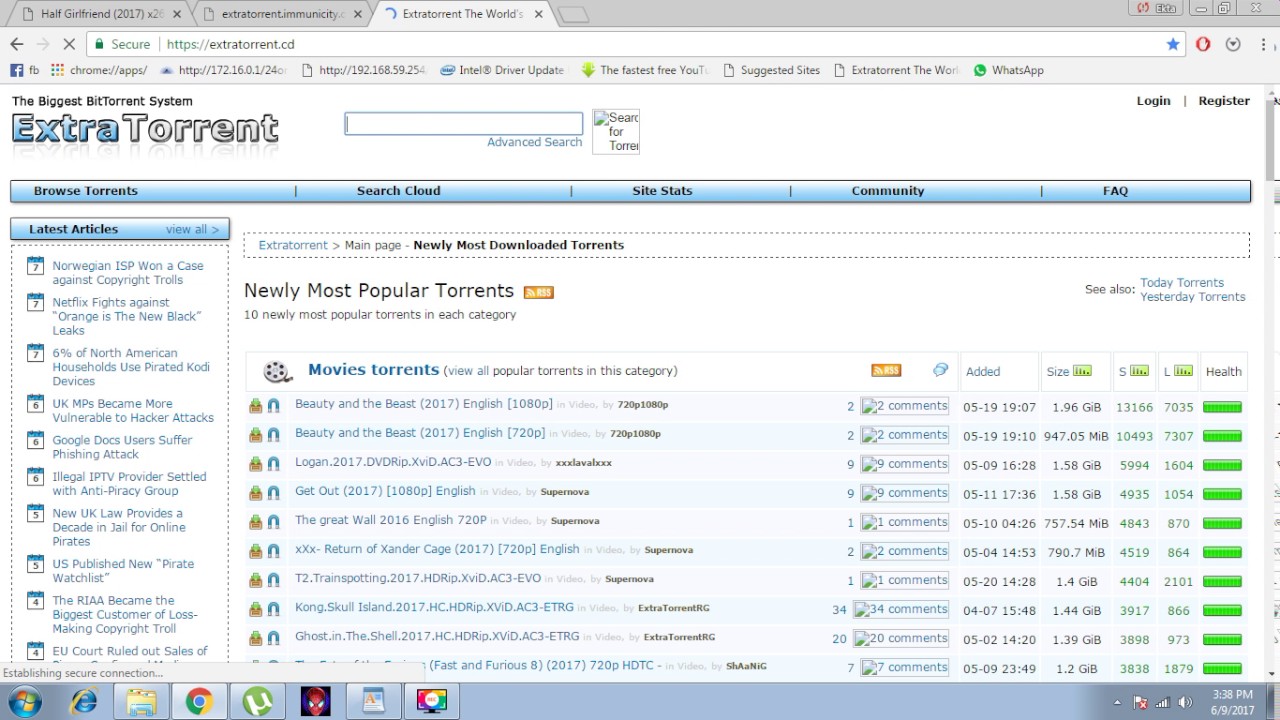Open Internet Explorer from the taskbar
The height and width of the screenshot is (720, 1280).
click(x=84, y=701)
